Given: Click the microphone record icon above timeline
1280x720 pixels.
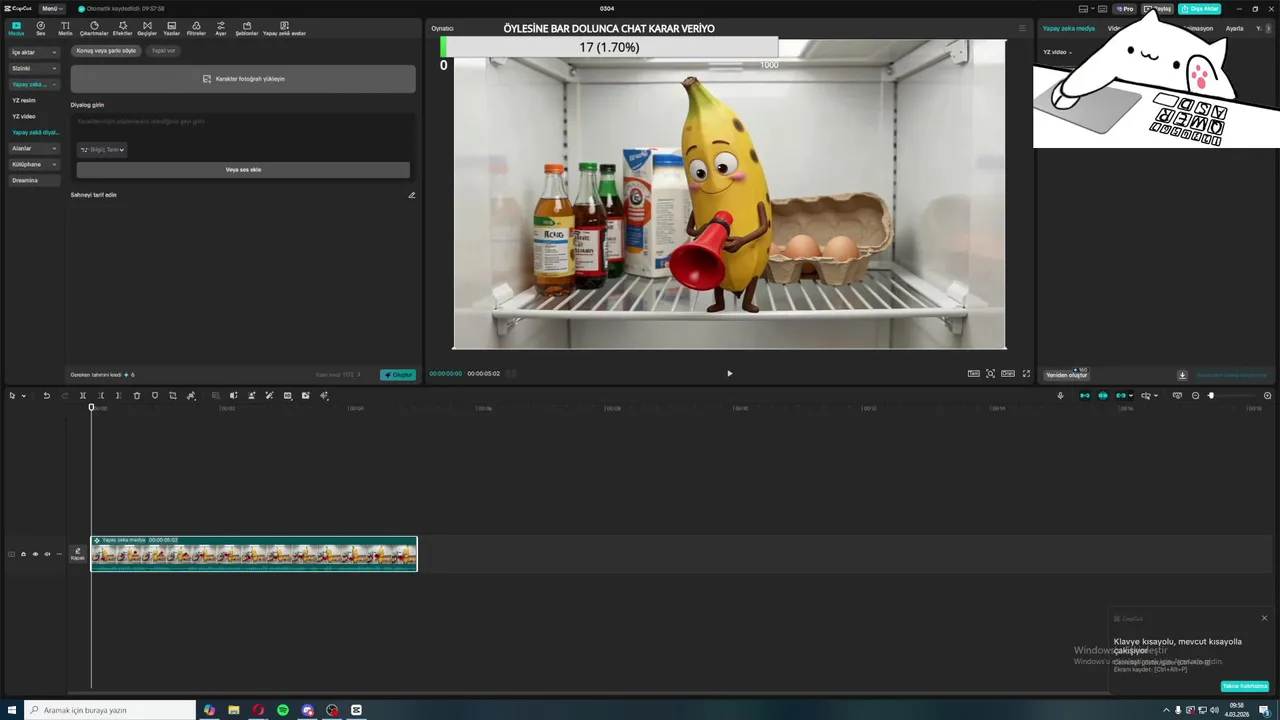Looking at the screenshot, I should [x=1060, y=396].
